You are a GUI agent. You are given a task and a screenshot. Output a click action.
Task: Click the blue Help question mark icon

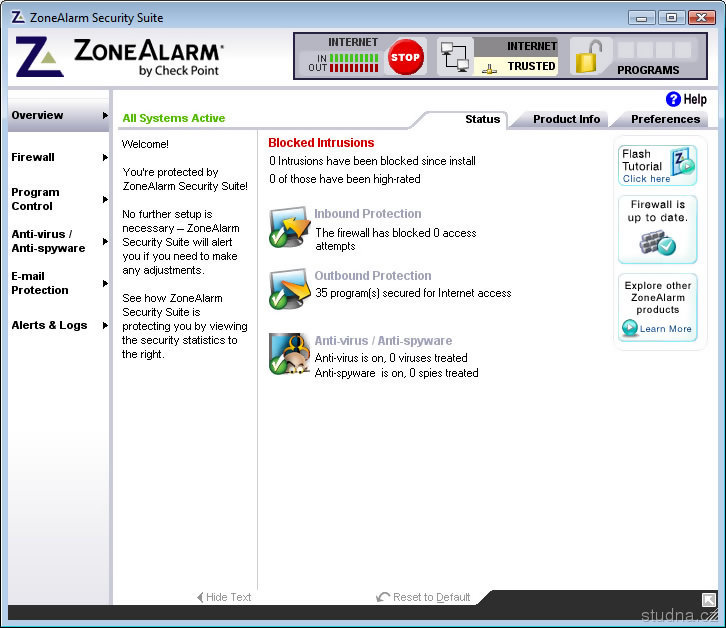[x=673, y=99]
